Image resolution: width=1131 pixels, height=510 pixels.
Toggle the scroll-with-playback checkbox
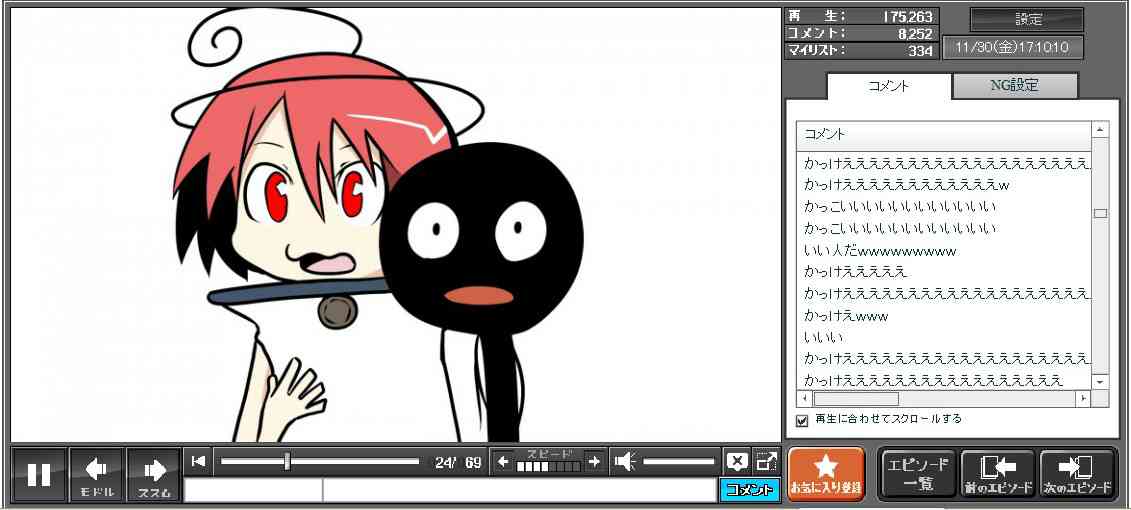(x=802, y=420)
